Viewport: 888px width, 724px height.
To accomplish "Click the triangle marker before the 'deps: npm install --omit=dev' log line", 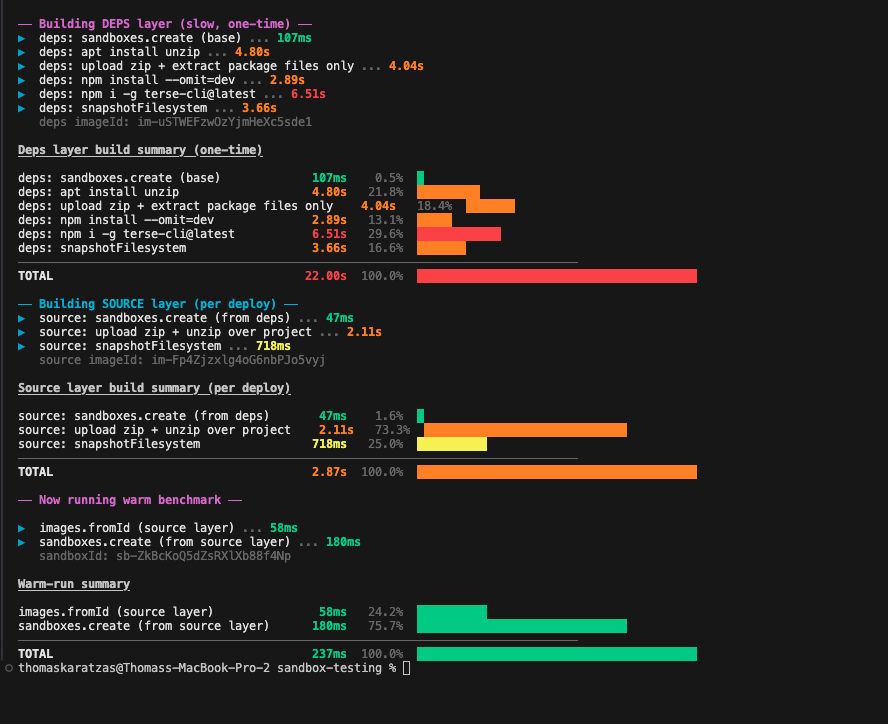I will pos(22,80).
